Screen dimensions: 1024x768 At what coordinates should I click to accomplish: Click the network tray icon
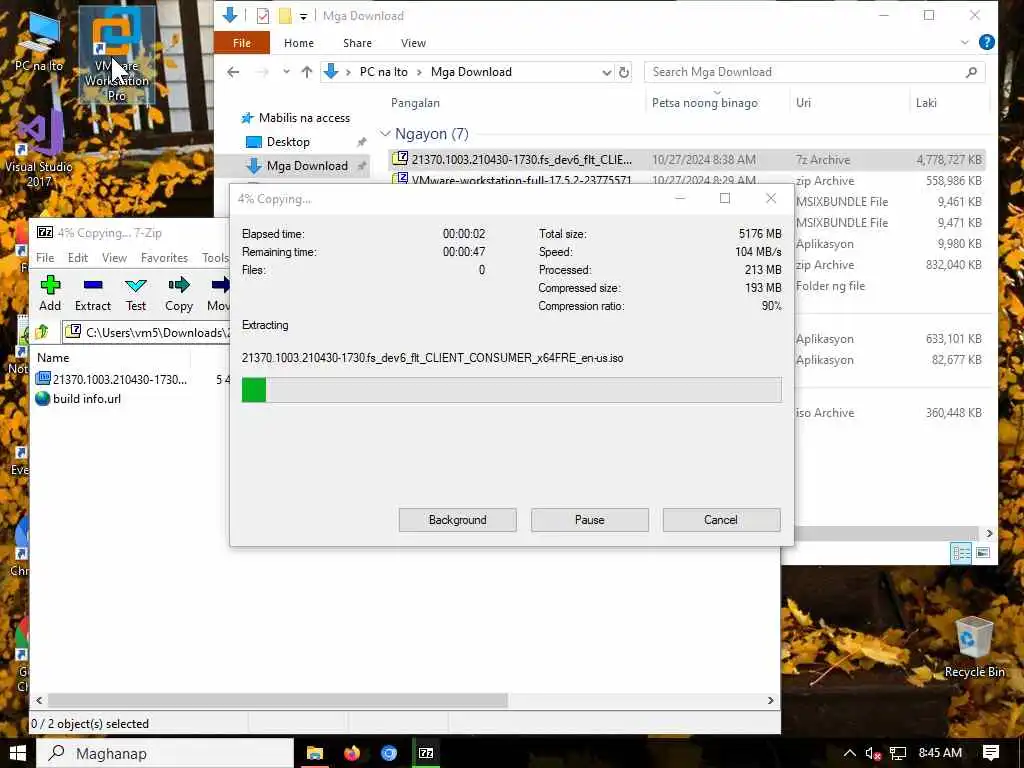(898, 753)
